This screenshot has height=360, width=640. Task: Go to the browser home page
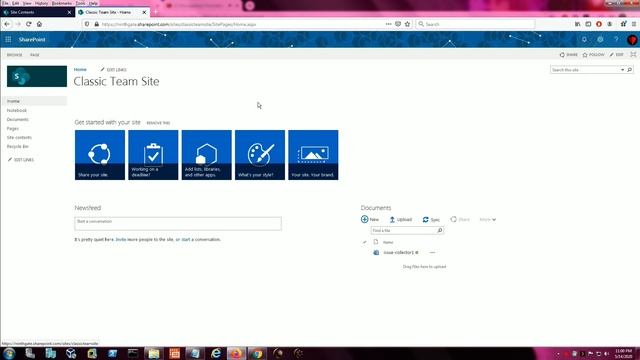39,24
